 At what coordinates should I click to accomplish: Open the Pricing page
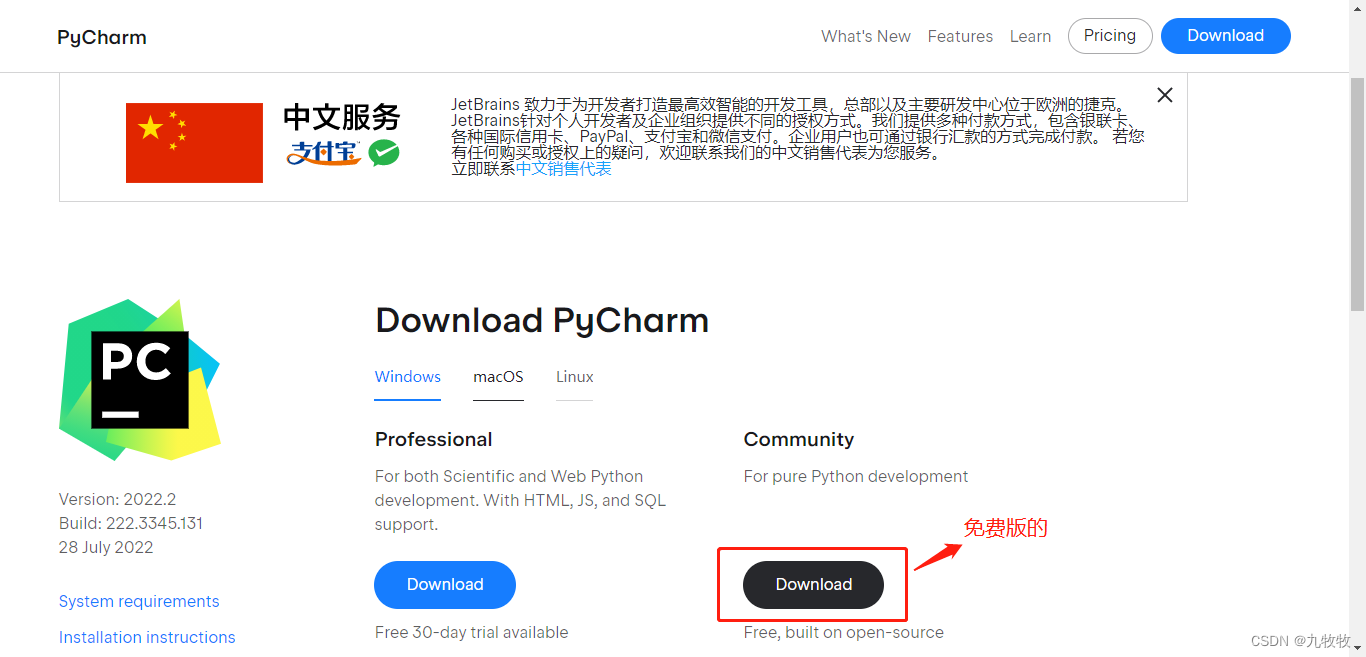click(1110, 35)
